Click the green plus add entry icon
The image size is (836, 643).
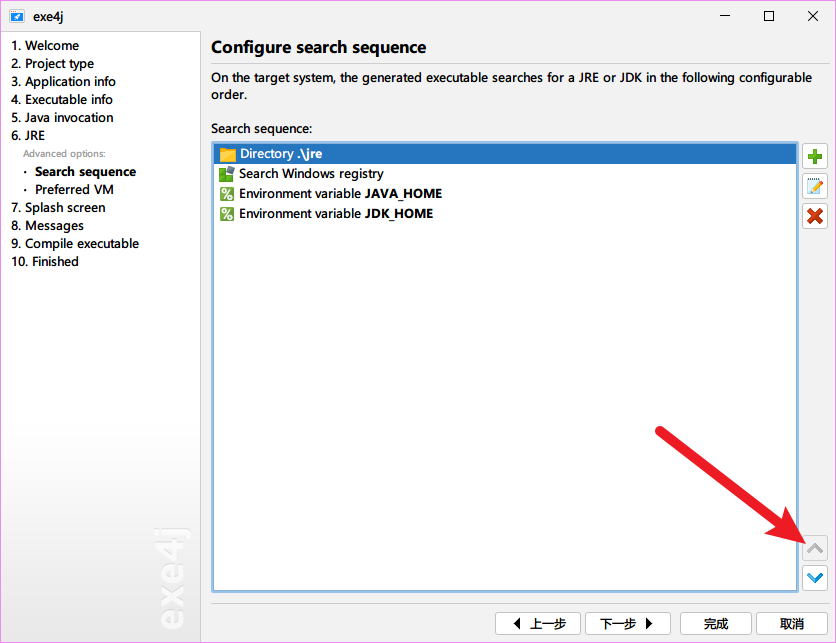pos(815,157)
